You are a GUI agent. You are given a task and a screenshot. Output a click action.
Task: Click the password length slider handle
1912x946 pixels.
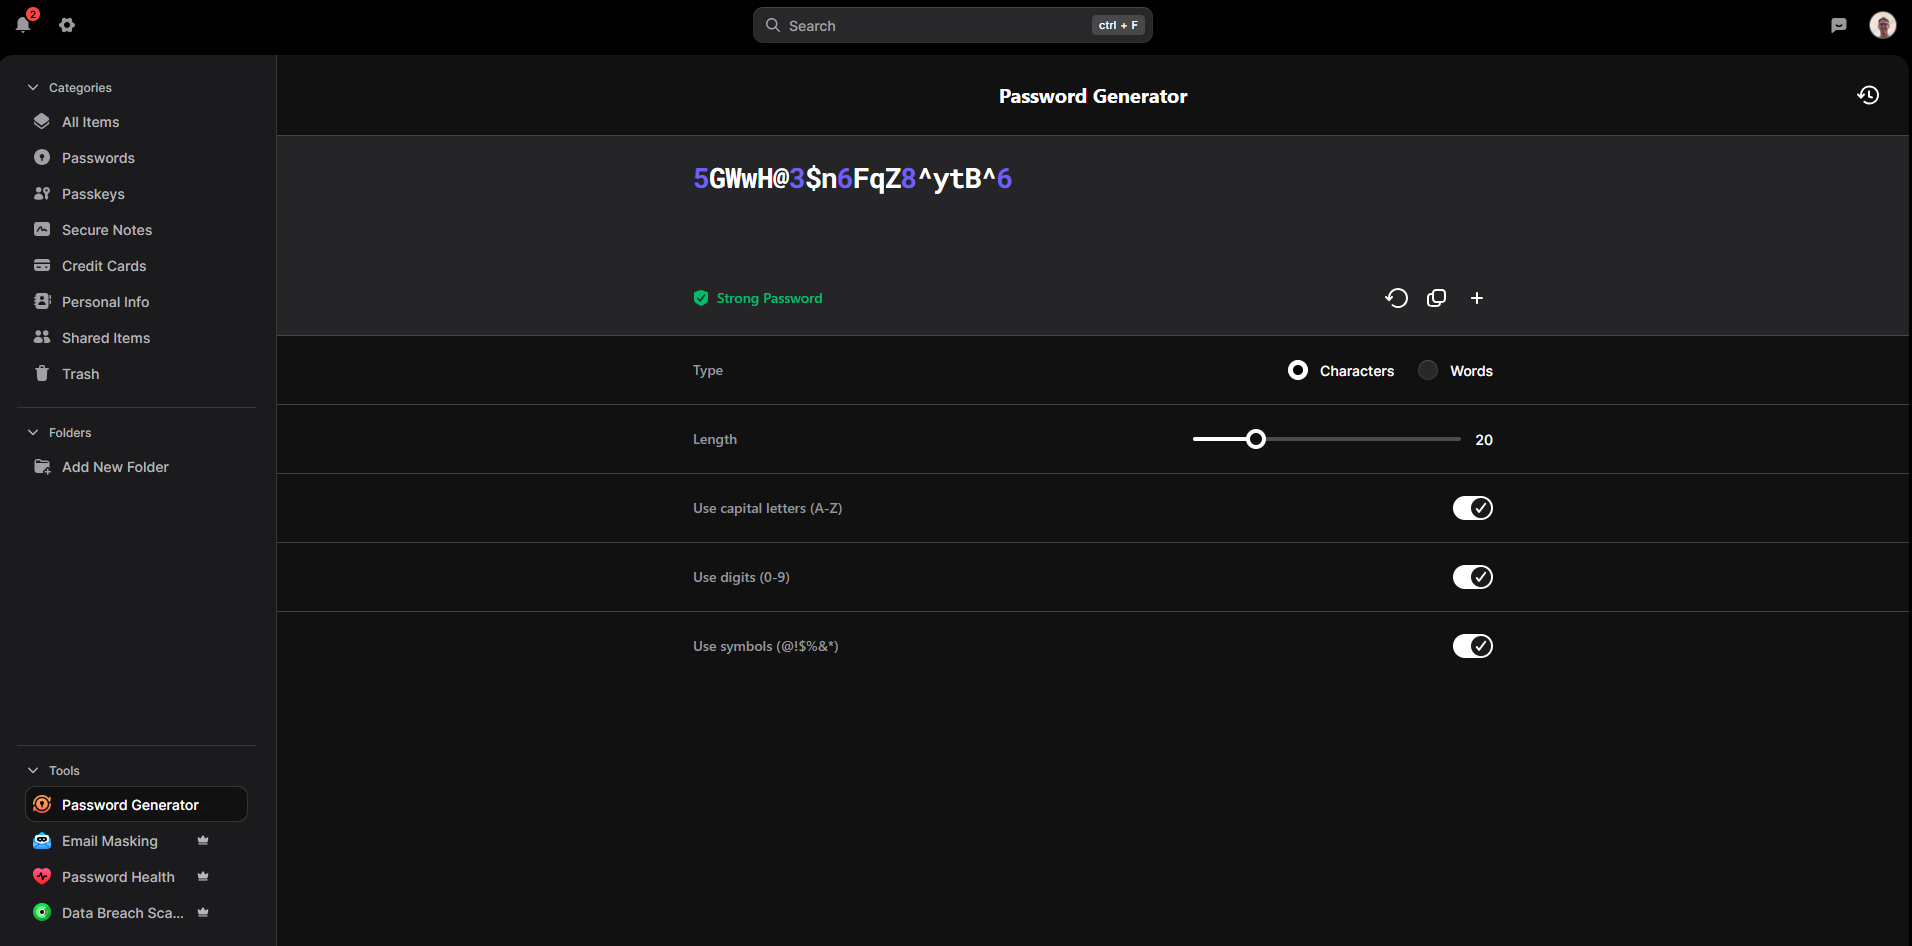[1256, 439]
